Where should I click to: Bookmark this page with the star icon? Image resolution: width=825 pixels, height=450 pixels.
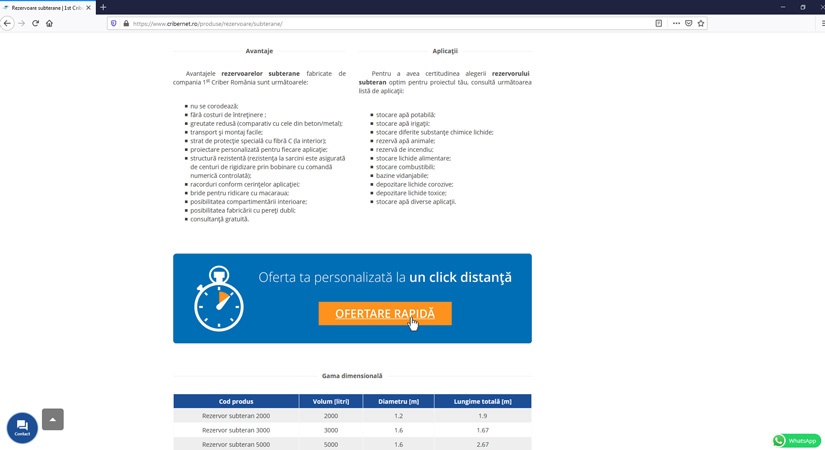click(701, 23)
